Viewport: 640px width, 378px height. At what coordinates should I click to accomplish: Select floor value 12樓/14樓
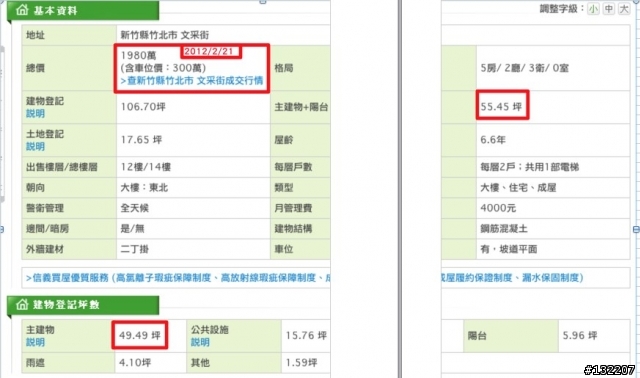(146, 167)
